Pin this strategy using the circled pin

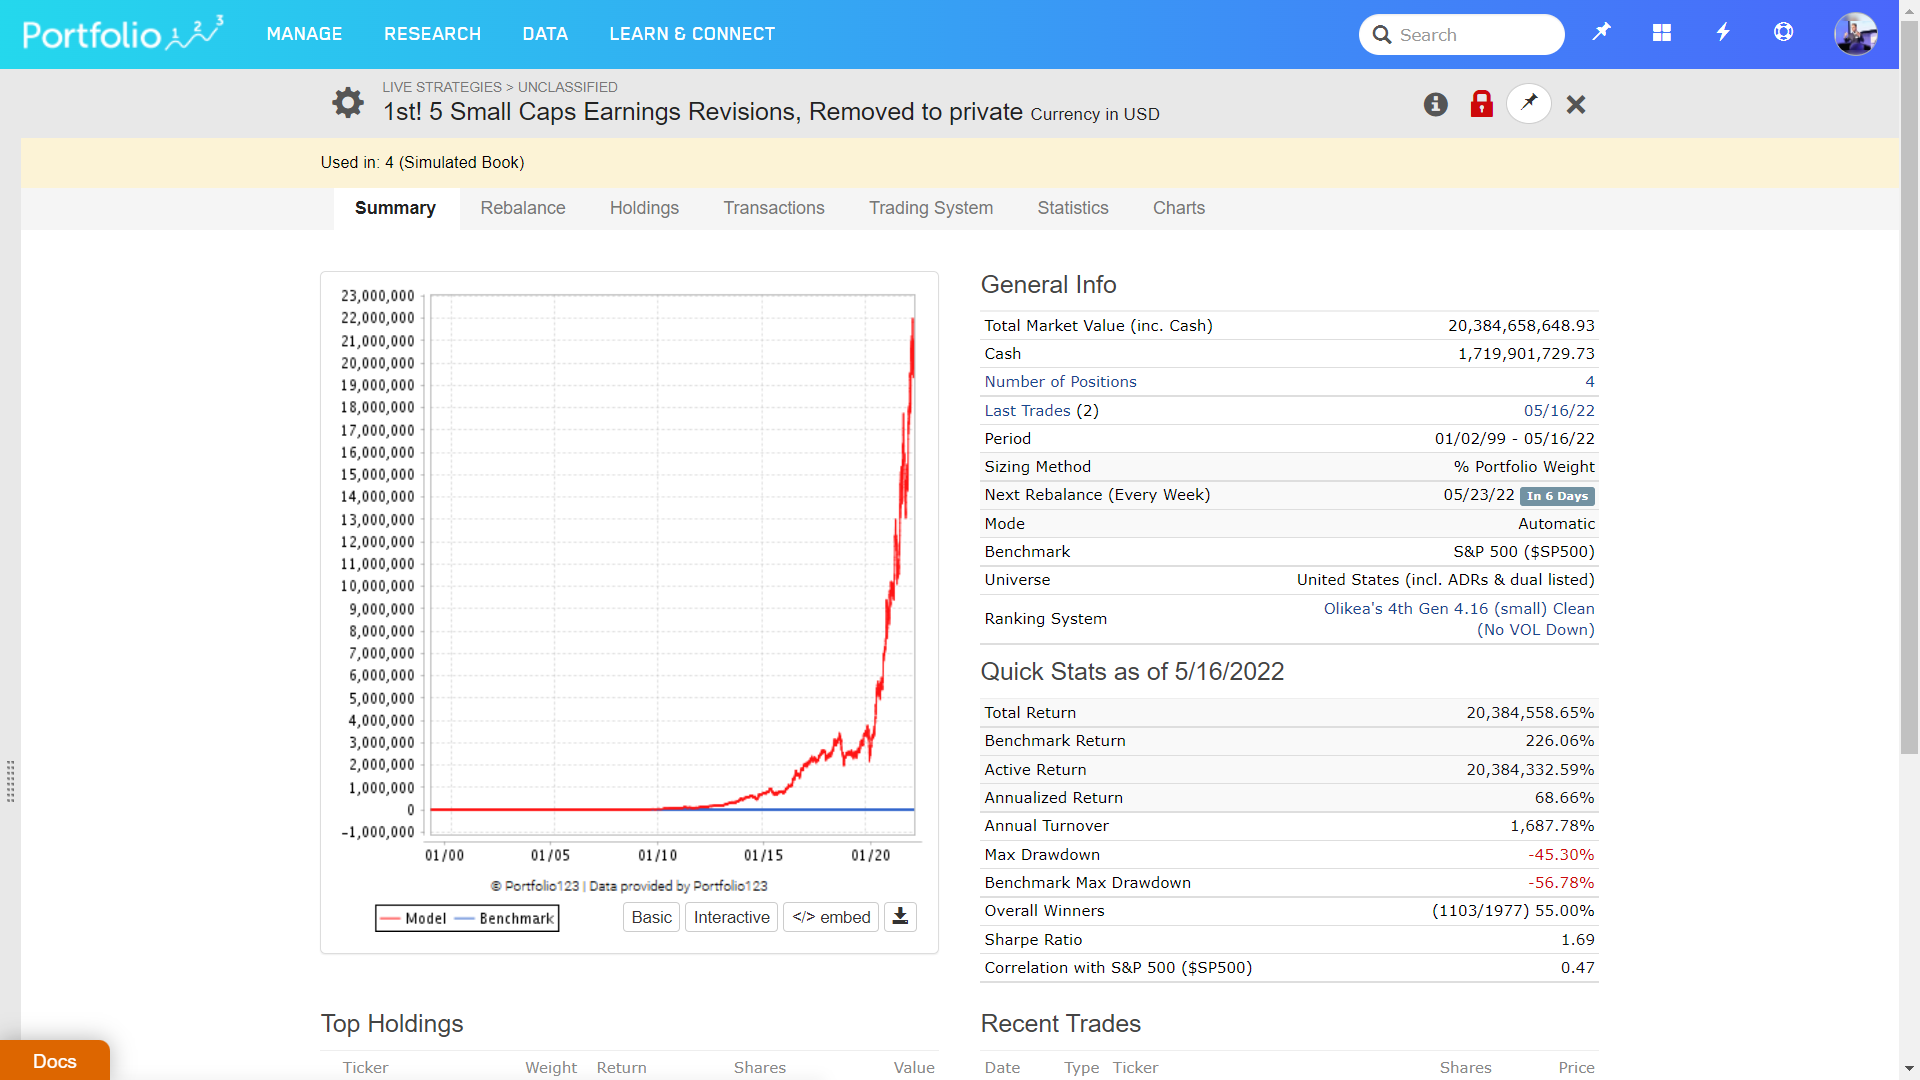coord(1528,103)
